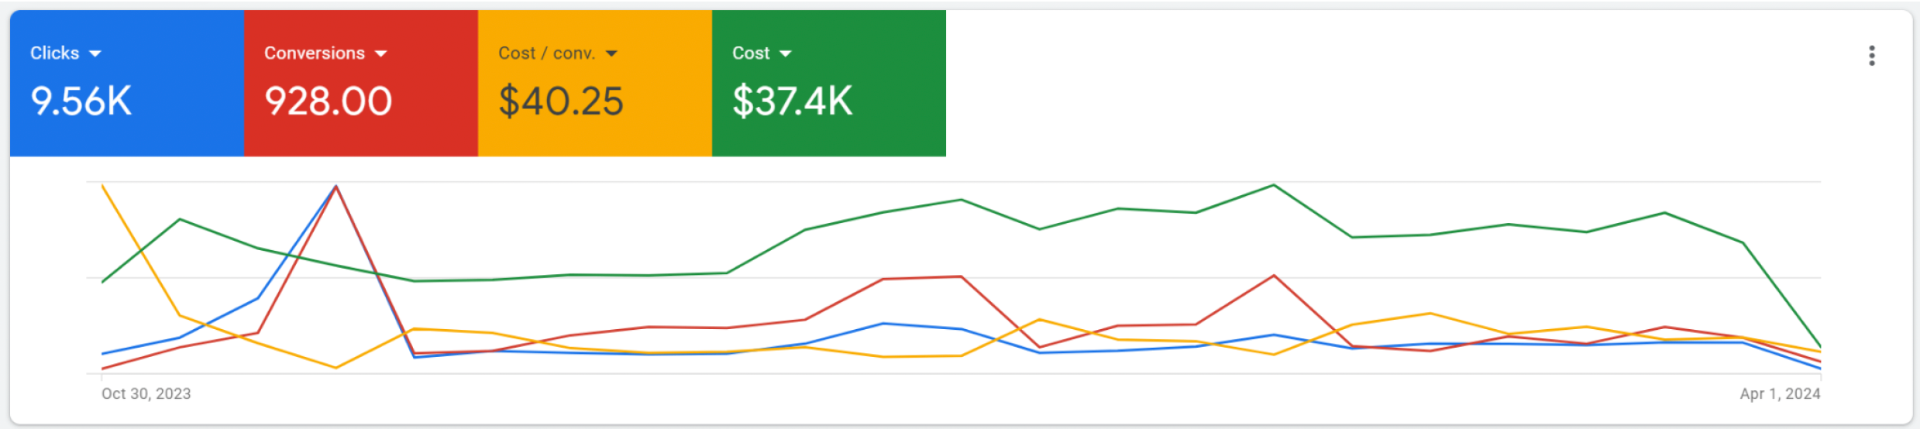The width and height of the screenshot is (1920, 429).
Task: Click the shared red and blue peak on chart
Action: (x=336, y=186)
